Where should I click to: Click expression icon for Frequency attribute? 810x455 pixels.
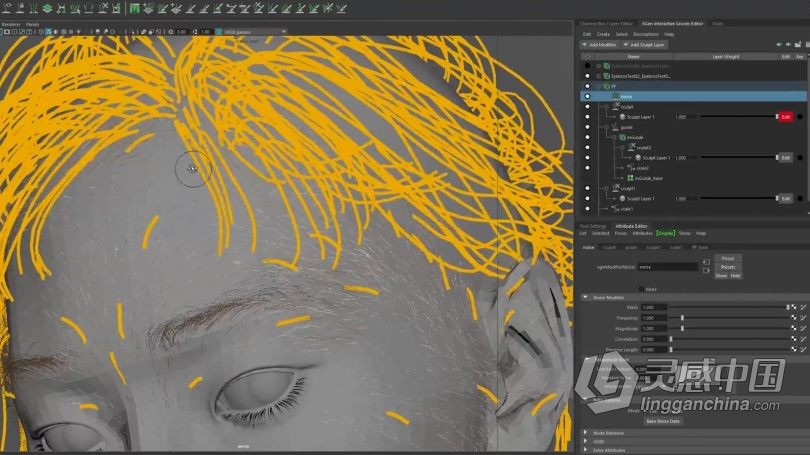coord(803,318)
